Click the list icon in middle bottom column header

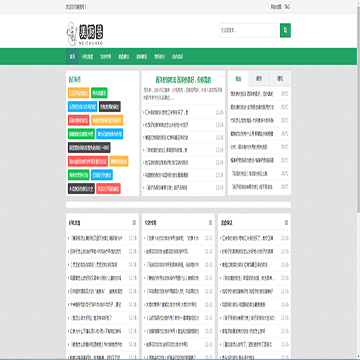[x=210, y=223]
